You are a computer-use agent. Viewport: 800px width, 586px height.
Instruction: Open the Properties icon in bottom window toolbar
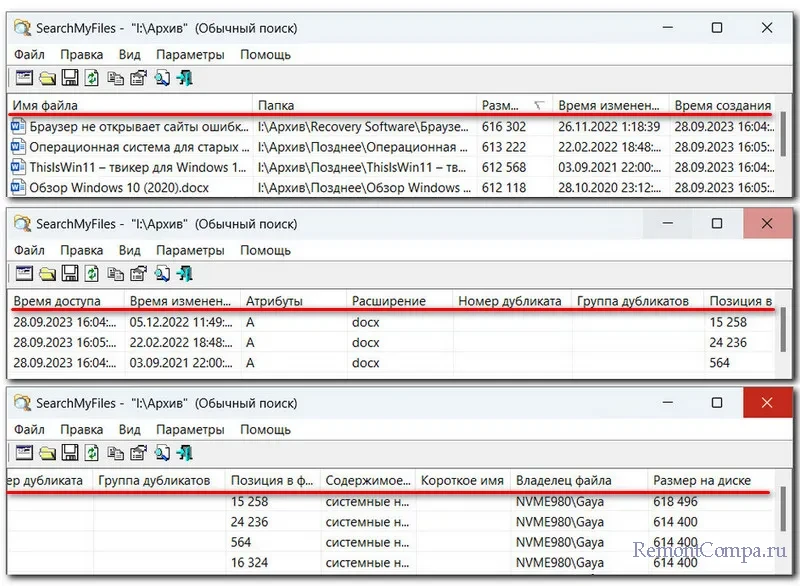click(139, 454)
